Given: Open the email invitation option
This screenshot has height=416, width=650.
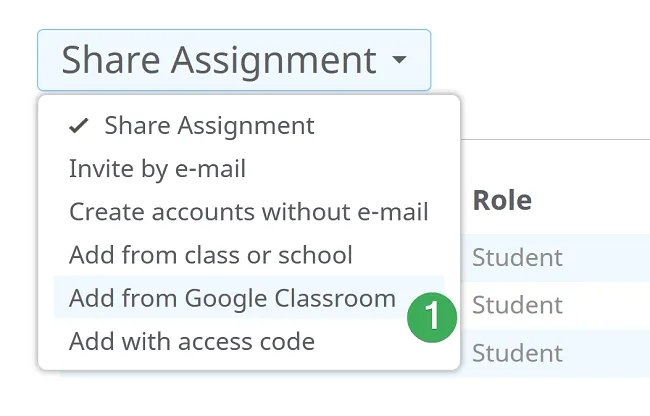Looking at the screenshot, I should pyautogui.click(x=157, y=169).
